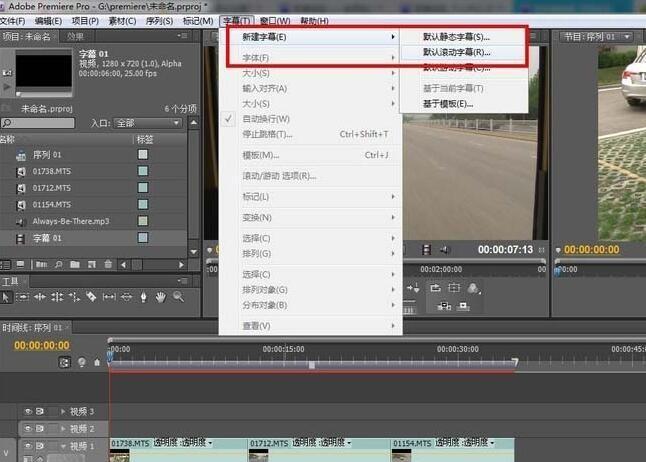646x462 pixels.
Task: Open 节目: 序列 01 monitor dropdown
Action: pyautogui.click(x=627, y=37)
